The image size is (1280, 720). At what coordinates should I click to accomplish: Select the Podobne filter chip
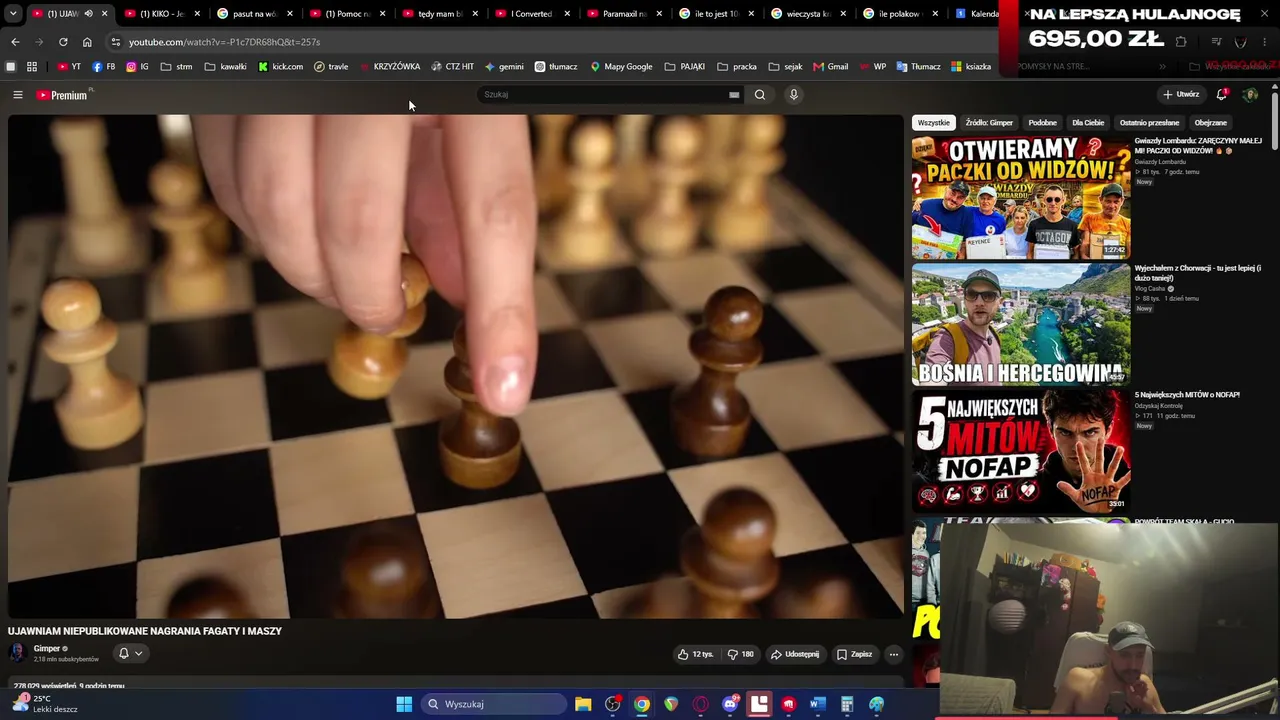tap(1043, 123)
